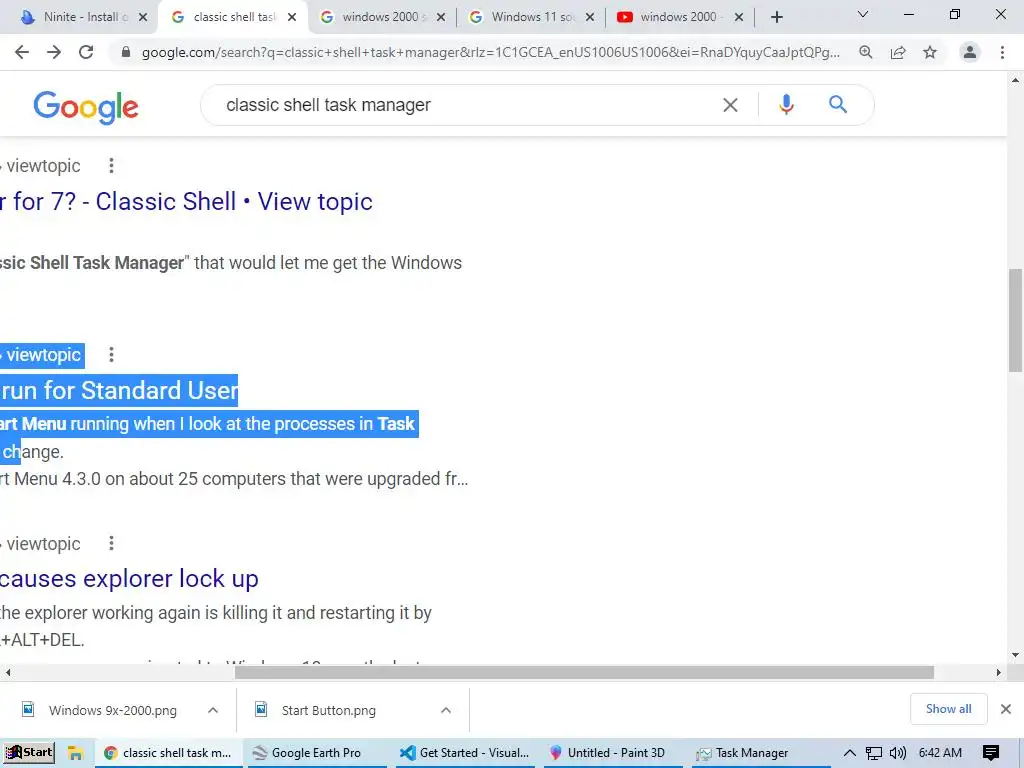Go back to the previous page
This screenshot has width=1024, height=768.
pos(22,52)
